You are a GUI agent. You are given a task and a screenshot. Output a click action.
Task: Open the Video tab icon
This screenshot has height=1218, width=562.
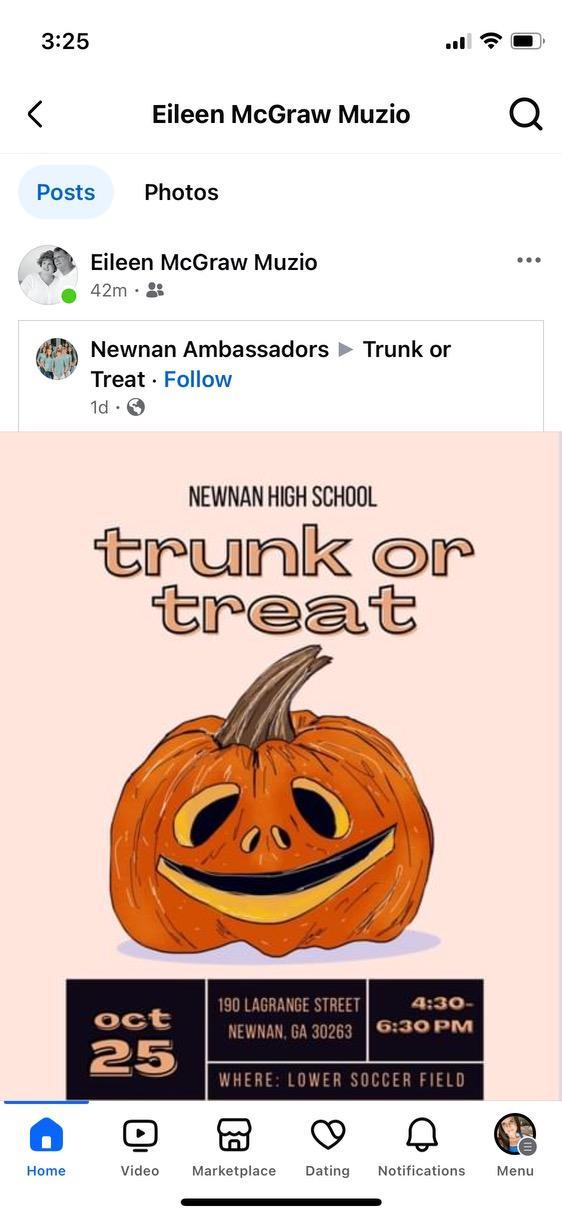click(x=140, y=1147)
